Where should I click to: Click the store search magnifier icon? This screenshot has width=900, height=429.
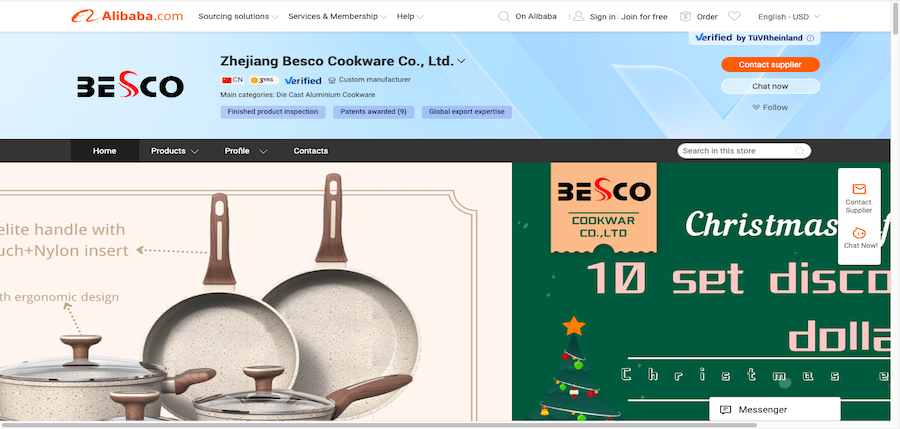800,151
